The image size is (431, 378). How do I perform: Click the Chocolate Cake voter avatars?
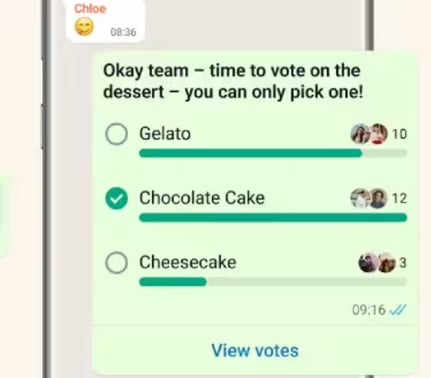tap(369, 198)
